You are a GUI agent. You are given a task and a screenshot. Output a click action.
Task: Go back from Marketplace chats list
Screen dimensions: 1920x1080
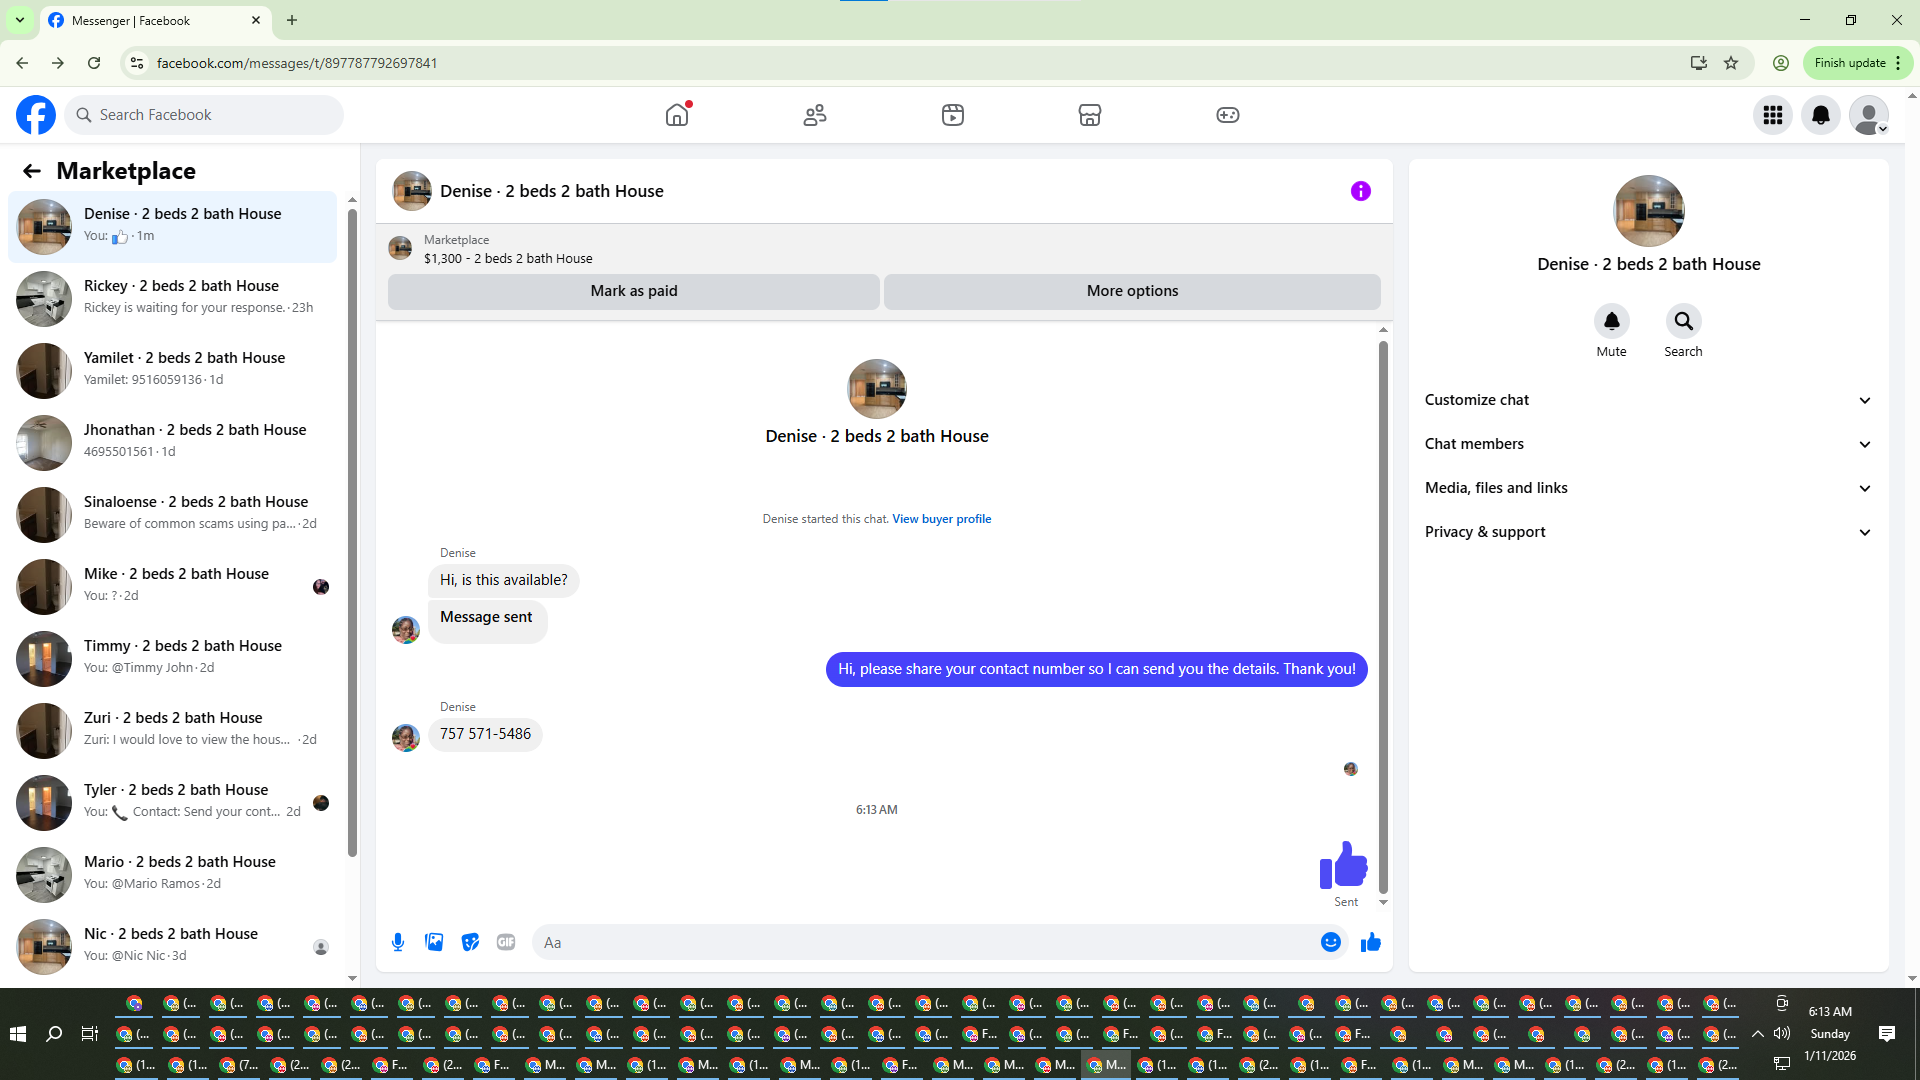pos(32,171)
